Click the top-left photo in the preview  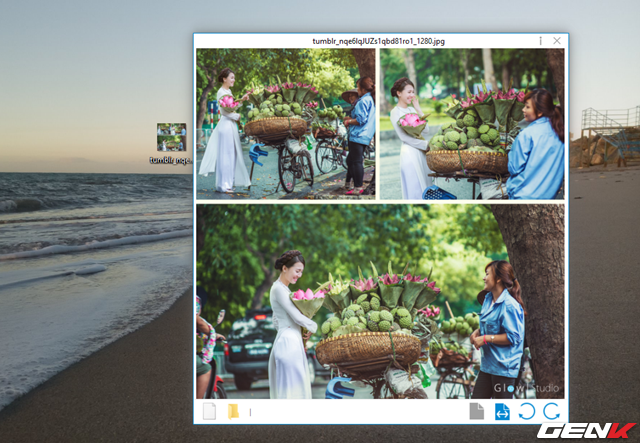[x=286, y=122]
